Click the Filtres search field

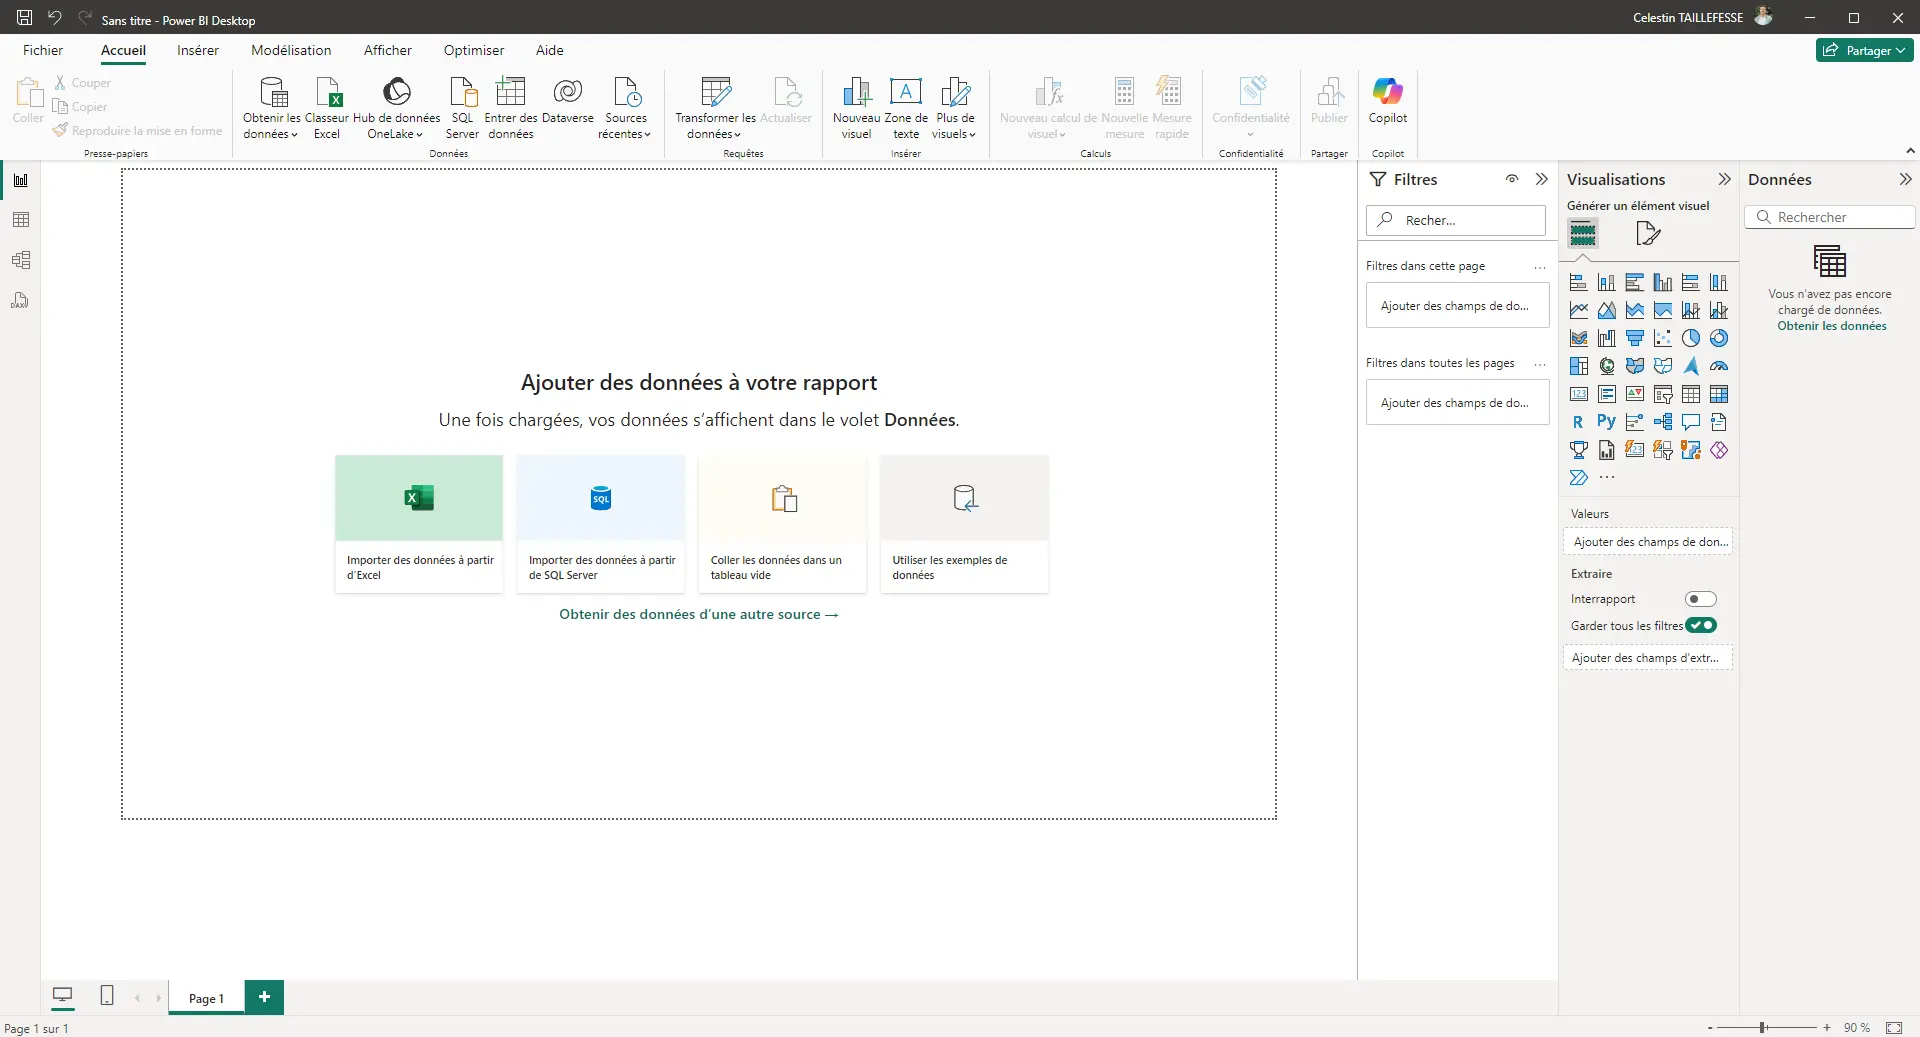pyautogui.click(x=1456, y=220)
